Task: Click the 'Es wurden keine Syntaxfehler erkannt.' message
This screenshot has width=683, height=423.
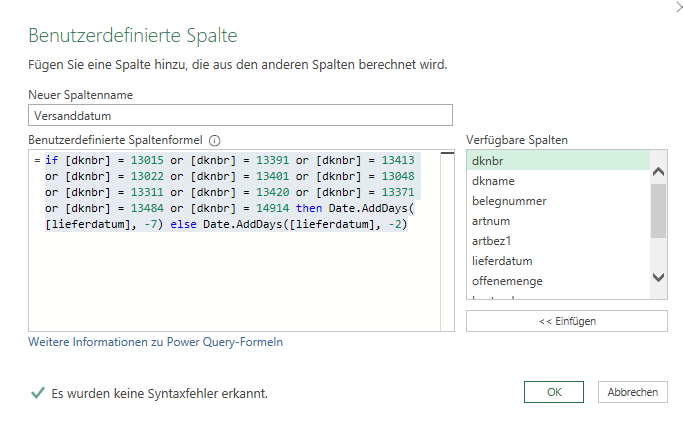Action: click(159, 393)
